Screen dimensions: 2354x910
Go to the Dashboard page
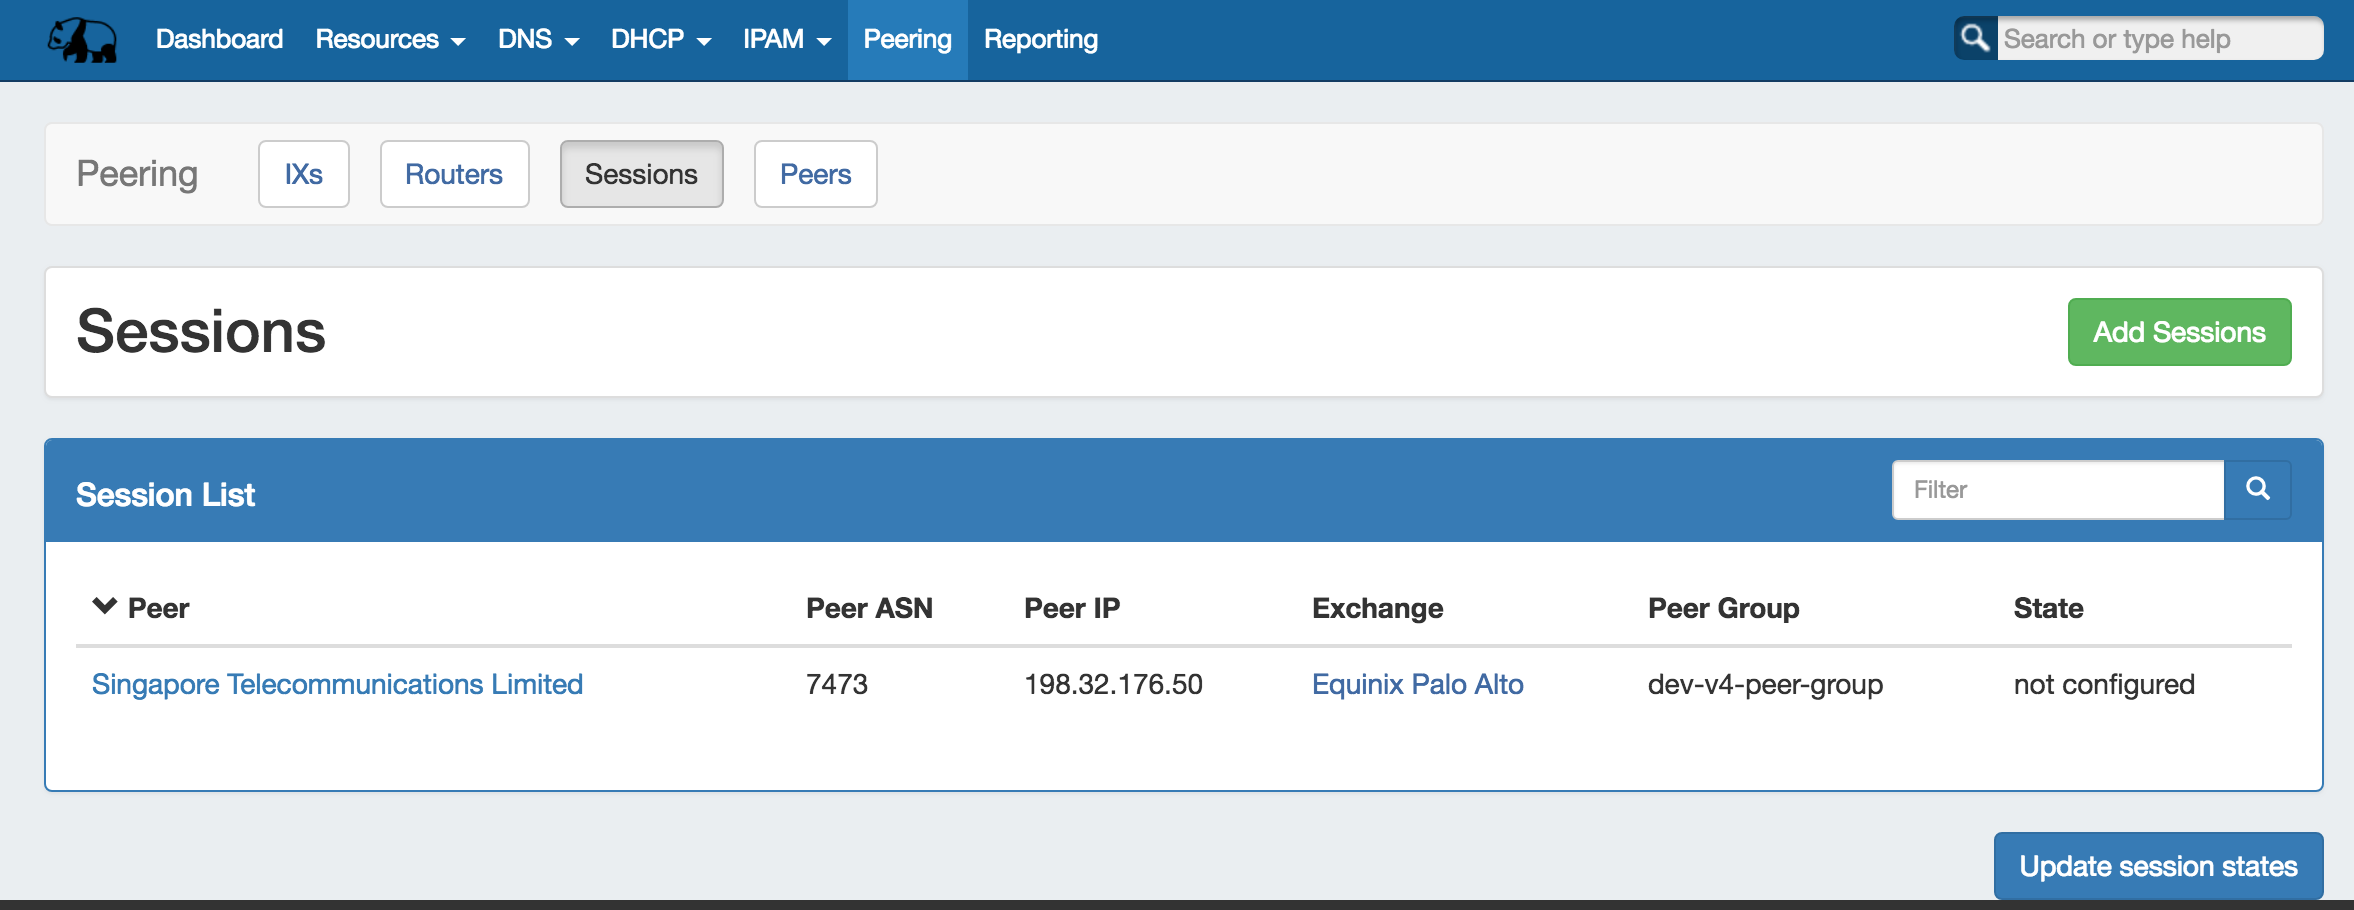[x=219, y=40]
